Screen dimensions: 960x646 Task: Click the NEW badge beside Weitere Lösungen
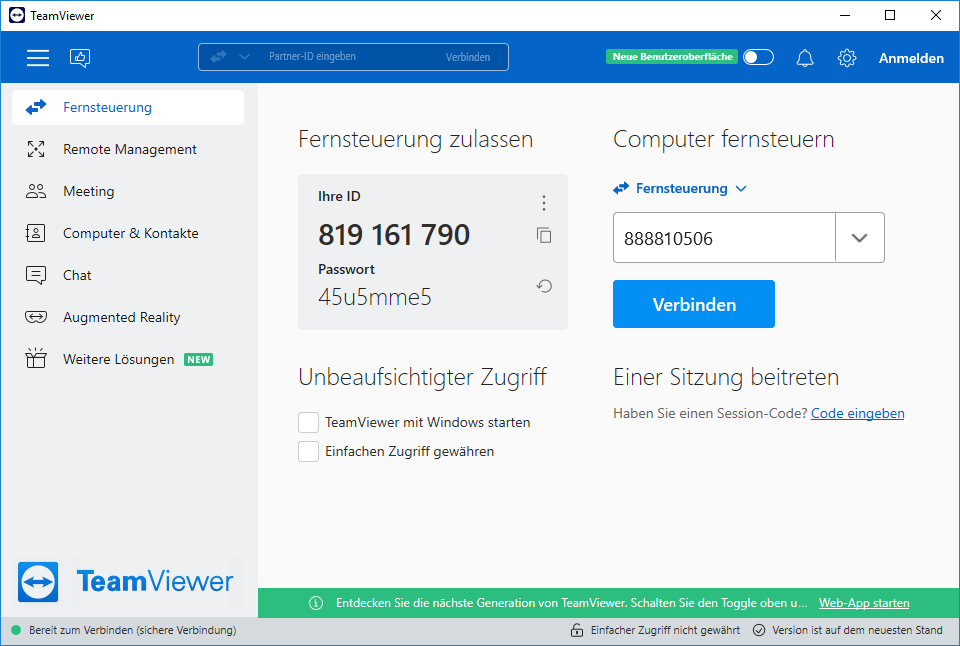pos(198,359)
